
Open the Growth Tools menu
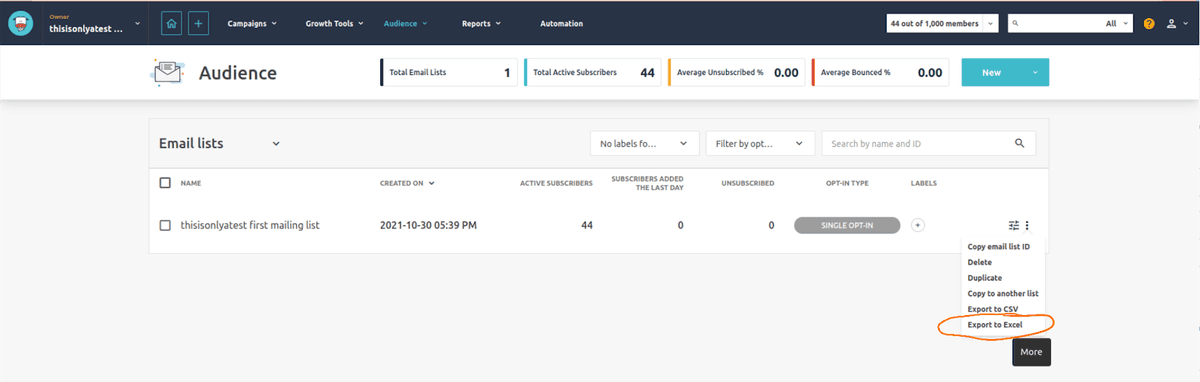(x=335, y=23)
